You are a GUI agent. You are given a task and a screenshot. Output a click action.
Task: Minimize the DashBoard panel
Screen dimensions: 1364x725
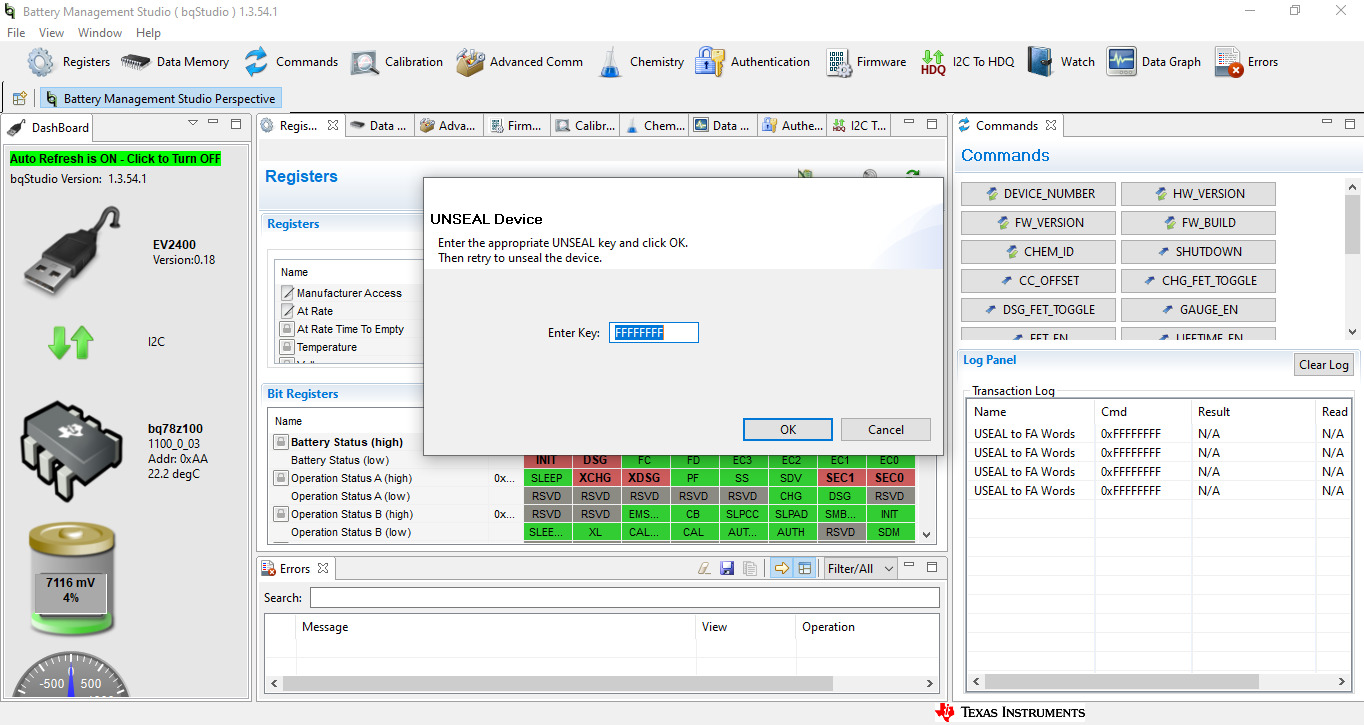click(x=214, y=124)
